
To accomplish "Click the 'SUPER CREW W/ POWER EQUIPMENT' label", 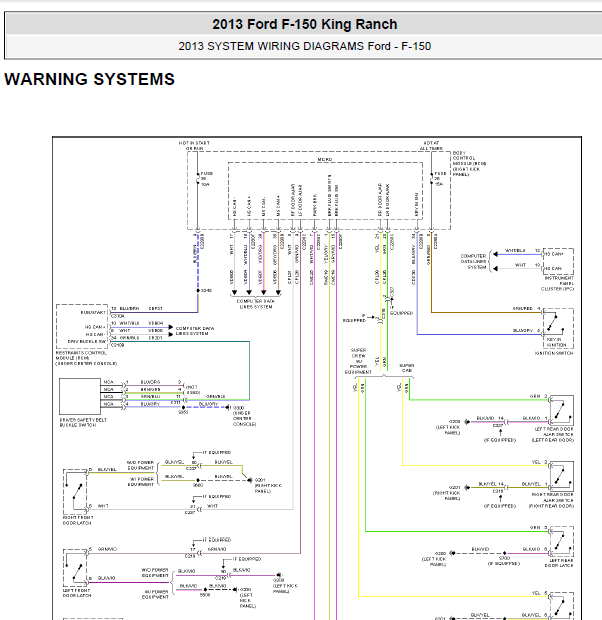I will click(358, 361).
